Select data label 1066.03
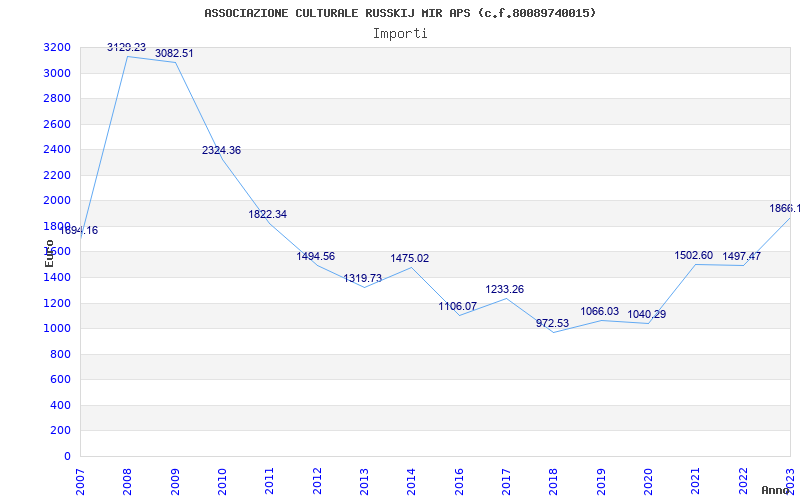The image size is (800, 500). [599, 312]
